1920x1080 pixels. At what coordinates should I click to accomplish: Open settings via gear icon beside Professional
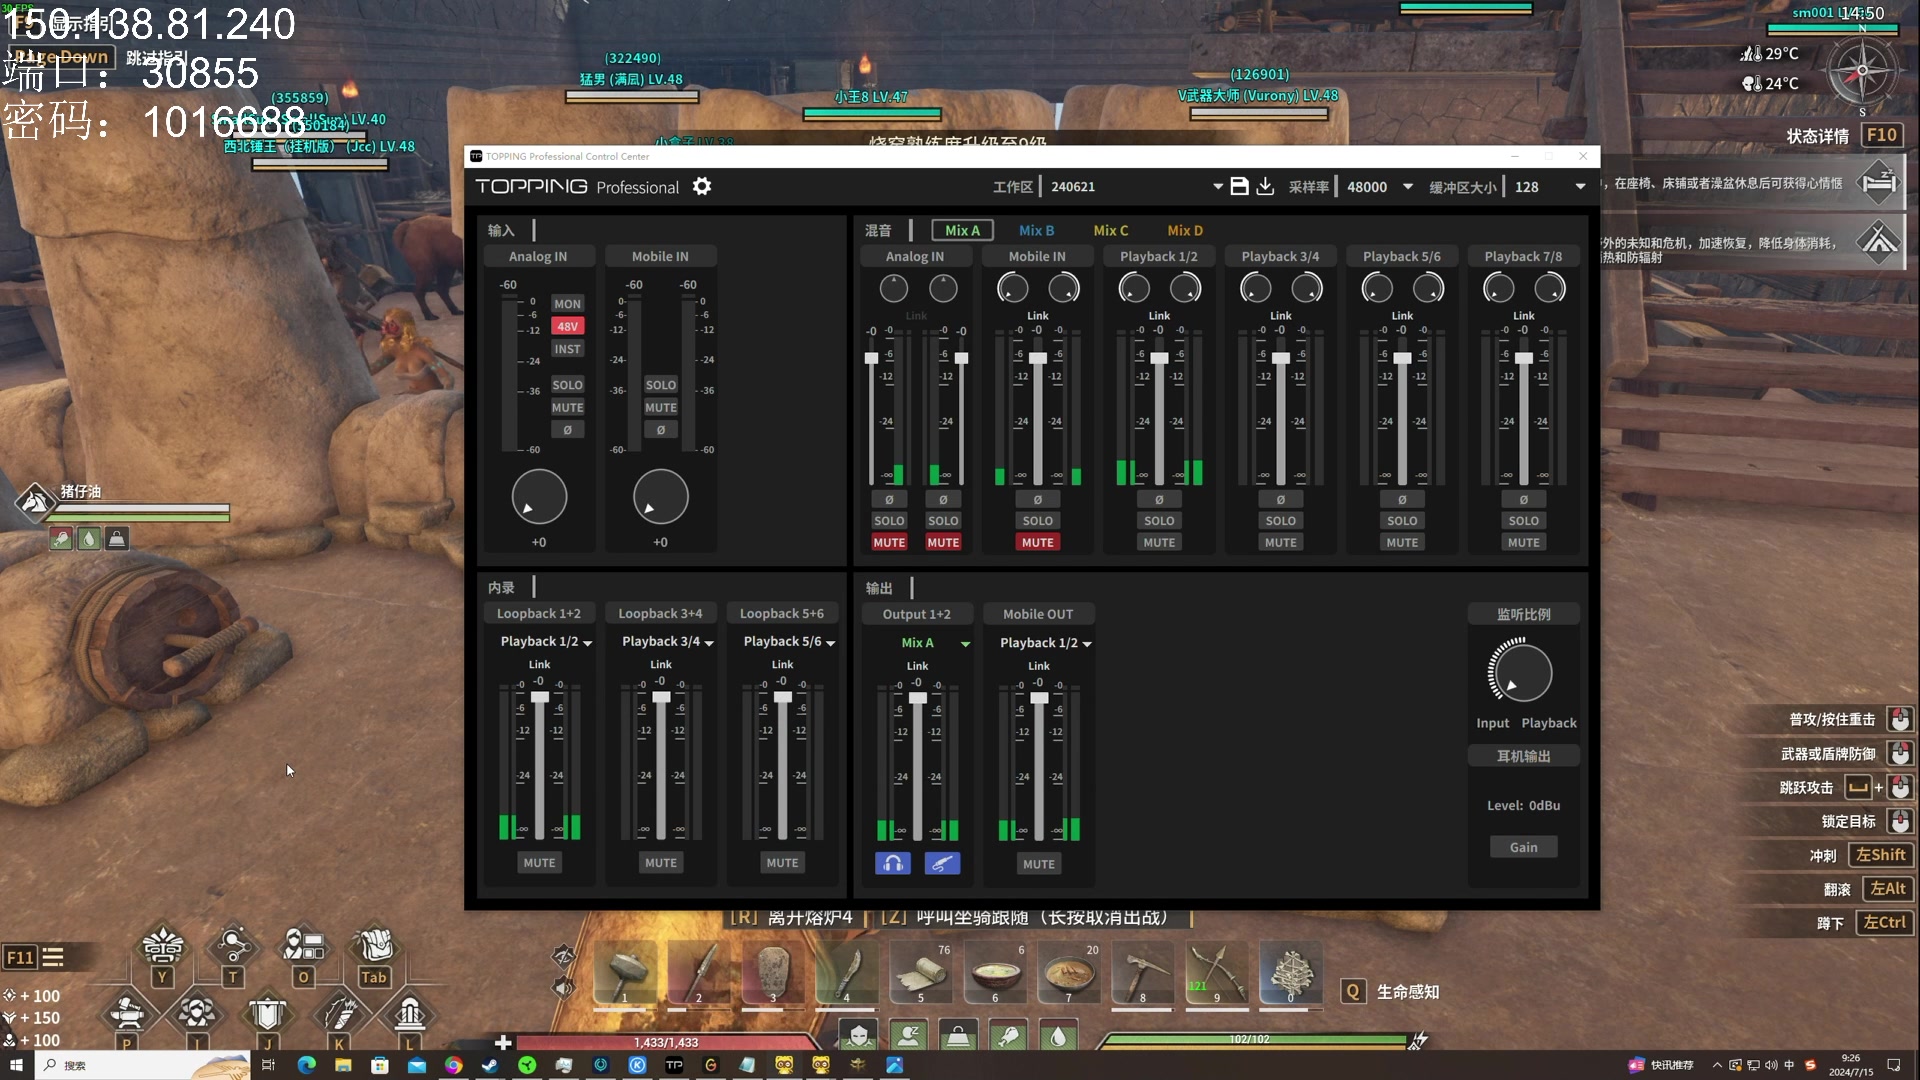702,187
